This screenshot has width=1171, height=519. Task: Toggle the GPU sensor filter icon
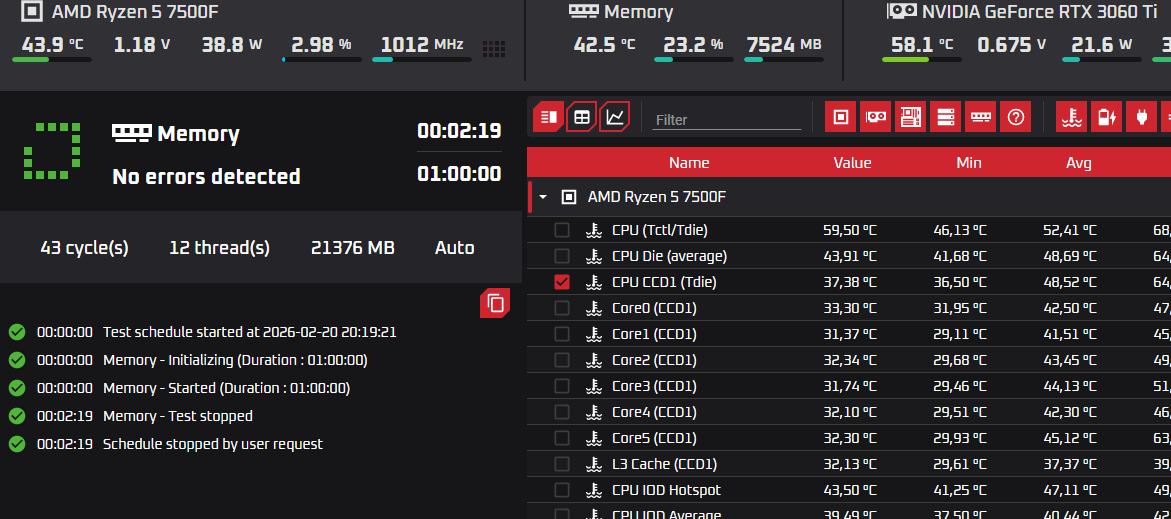pyautogui.click(x=875, y=116)
